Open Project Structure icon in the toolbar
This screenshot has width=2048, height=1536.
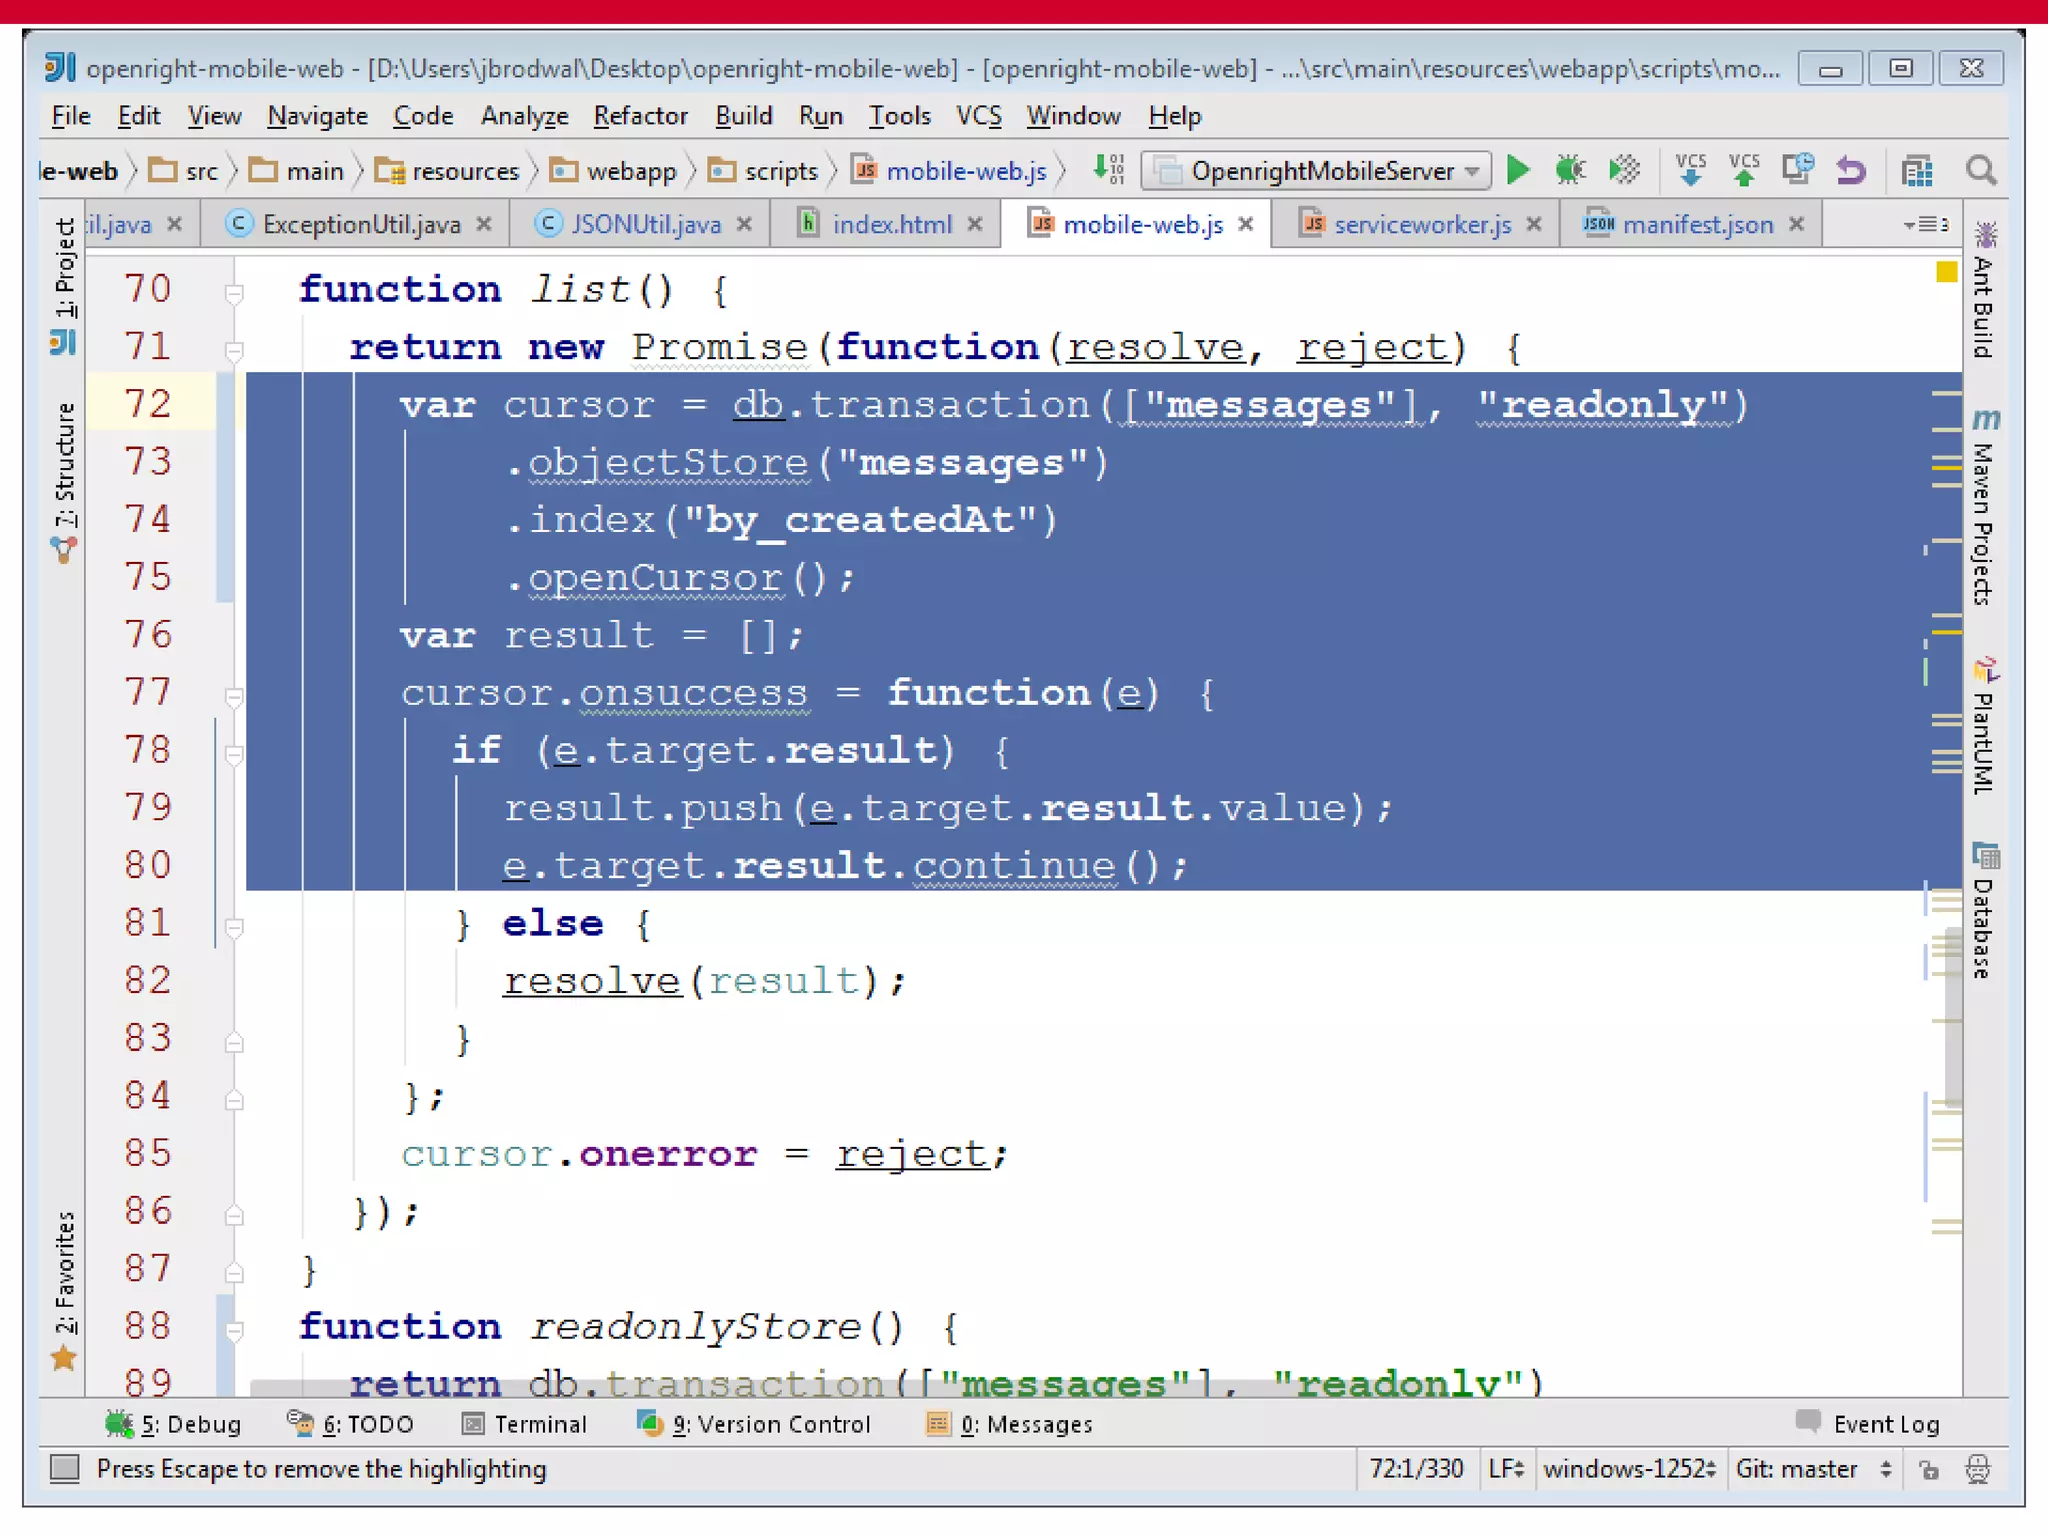tap(1917, 171)
